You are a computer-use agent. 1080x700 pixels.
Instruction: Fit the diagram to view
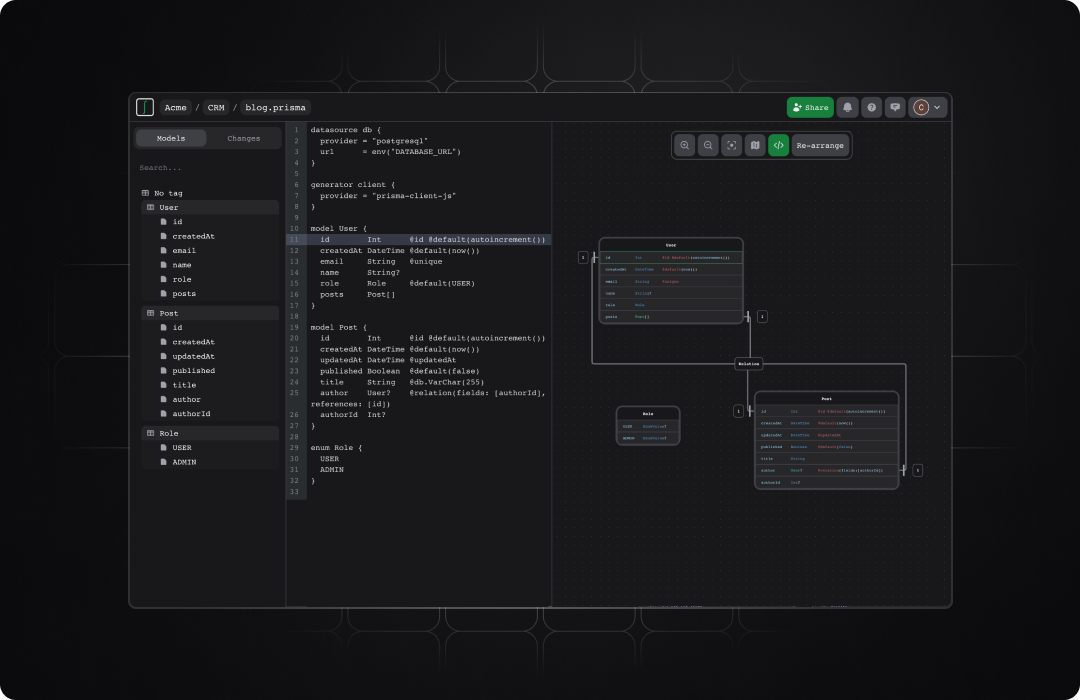click(731, 145)
